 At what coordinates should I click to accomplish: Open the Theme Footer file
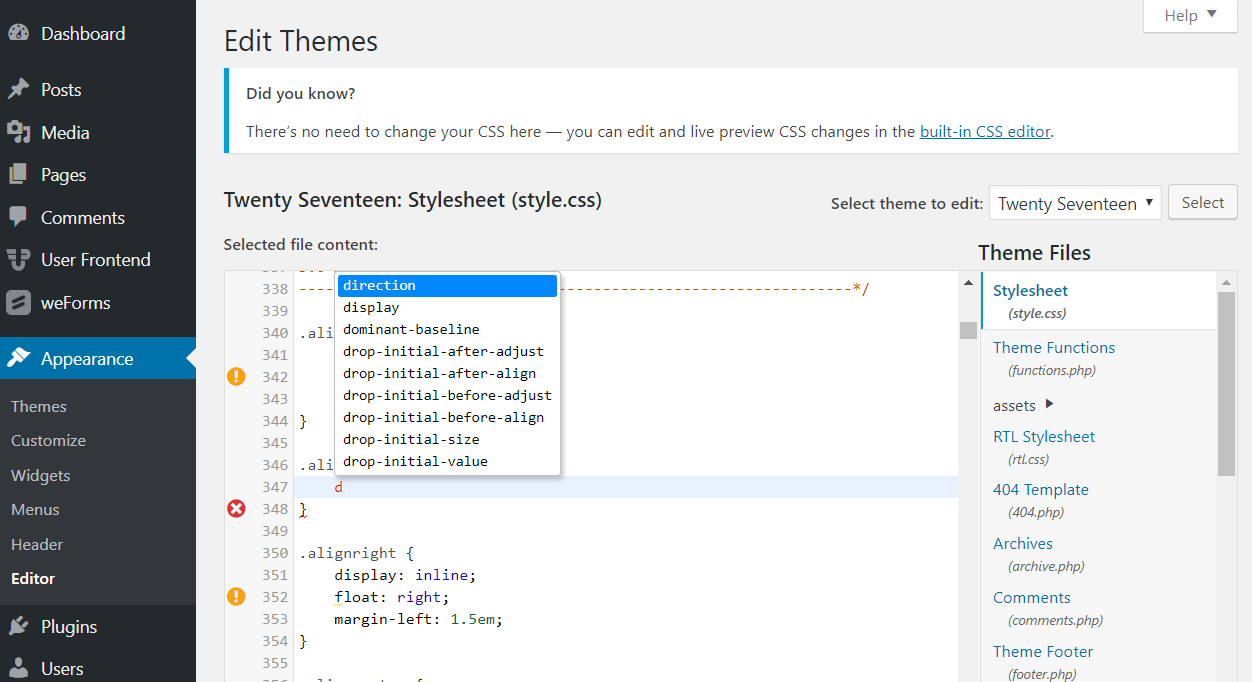click(1043, 651)
